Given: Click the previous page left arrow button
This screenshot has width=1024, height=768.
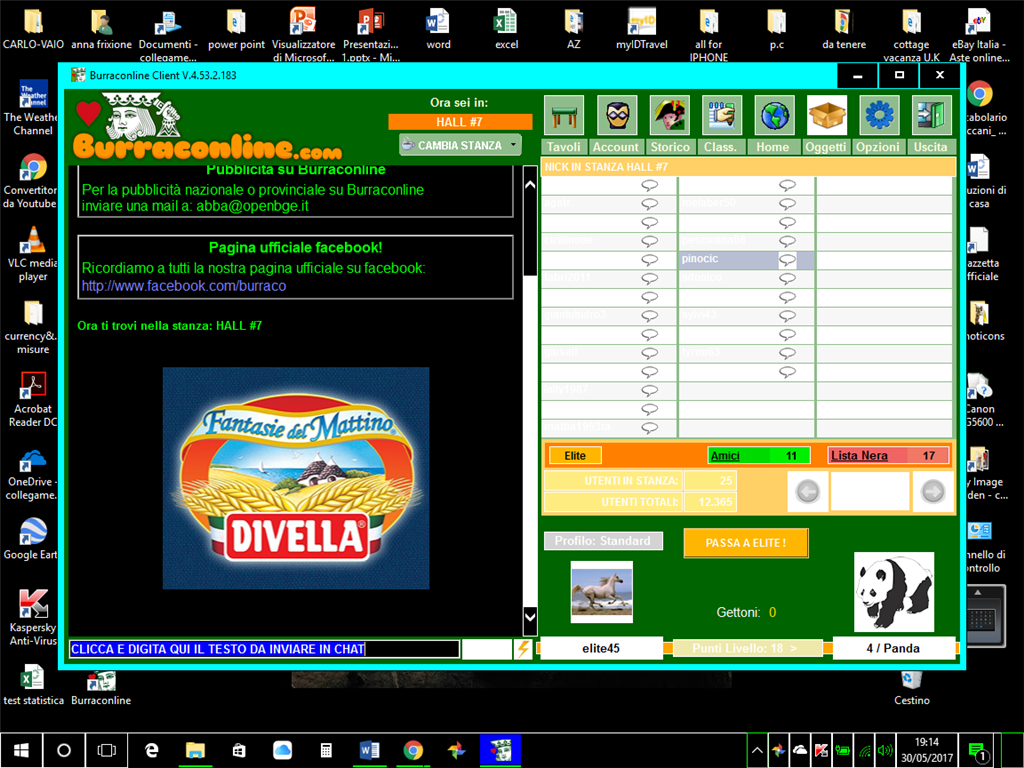Looking at the screenshot, I should [808, 491].
